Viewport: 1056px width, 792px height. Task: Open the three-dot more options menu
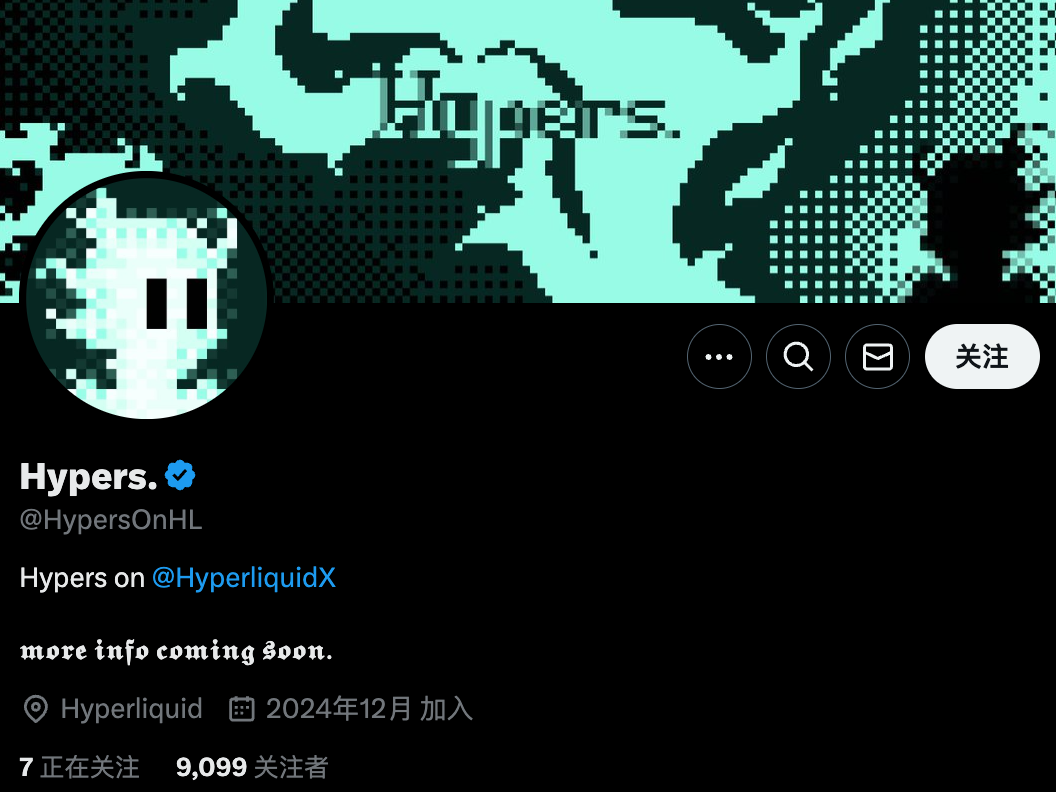(719, 356)
